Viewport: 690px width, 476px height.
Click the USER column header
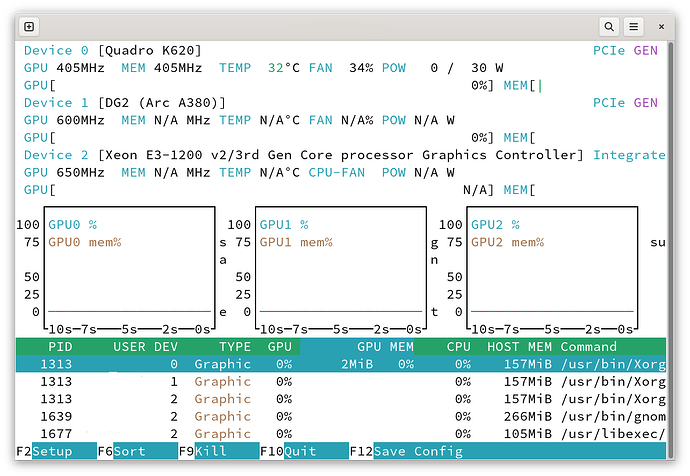pos(129,347)
